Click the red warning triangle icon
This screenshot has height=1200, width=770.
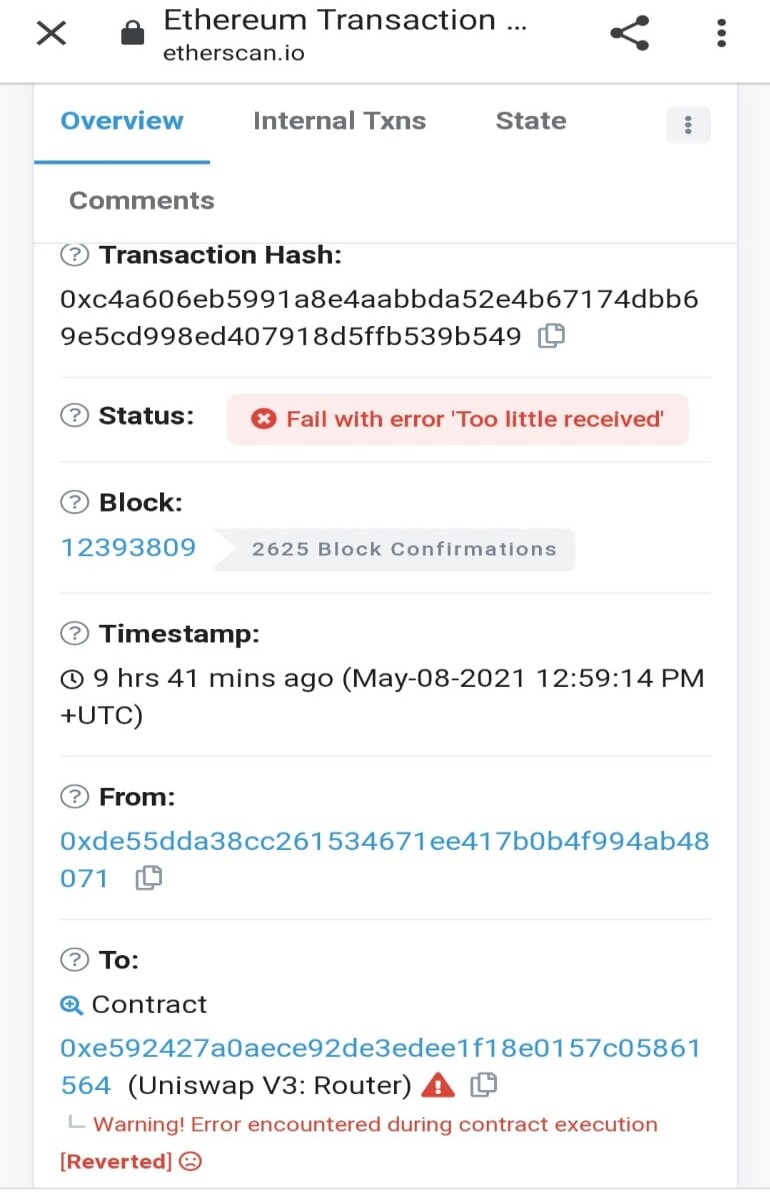pyautogui.click(x=438, y=1085)
